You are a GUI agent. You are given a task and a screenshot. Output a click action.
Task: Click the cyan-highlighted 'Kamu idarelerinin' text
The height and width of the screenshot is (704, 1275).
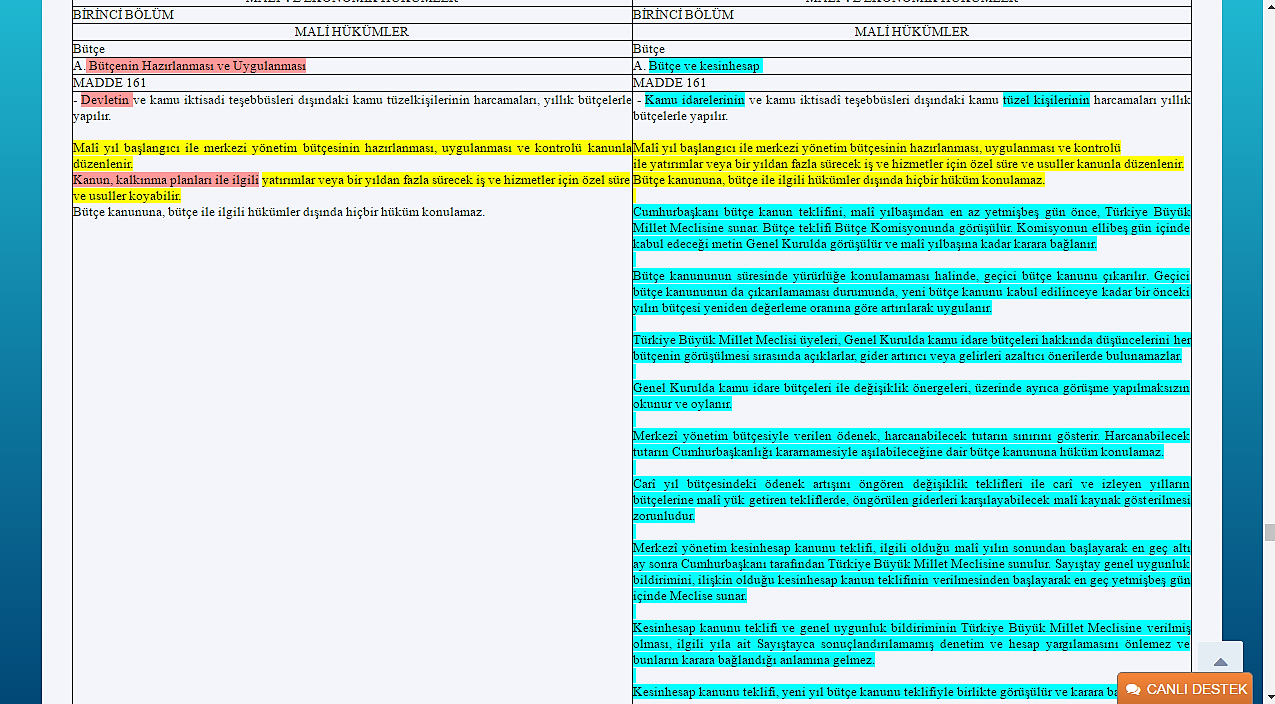pos(694,100)
